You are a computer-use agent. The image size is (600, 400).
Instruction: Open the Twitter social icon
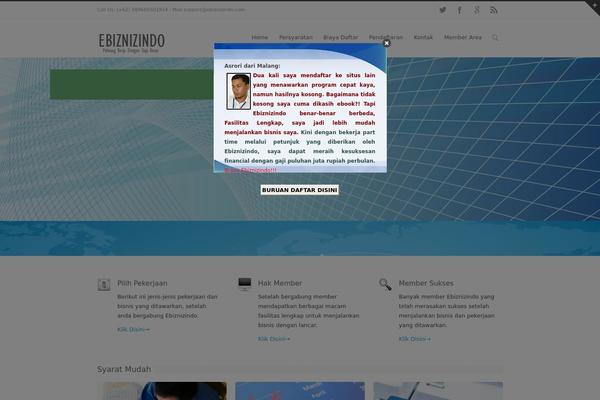pyautogui.click(x=442, y=10)
